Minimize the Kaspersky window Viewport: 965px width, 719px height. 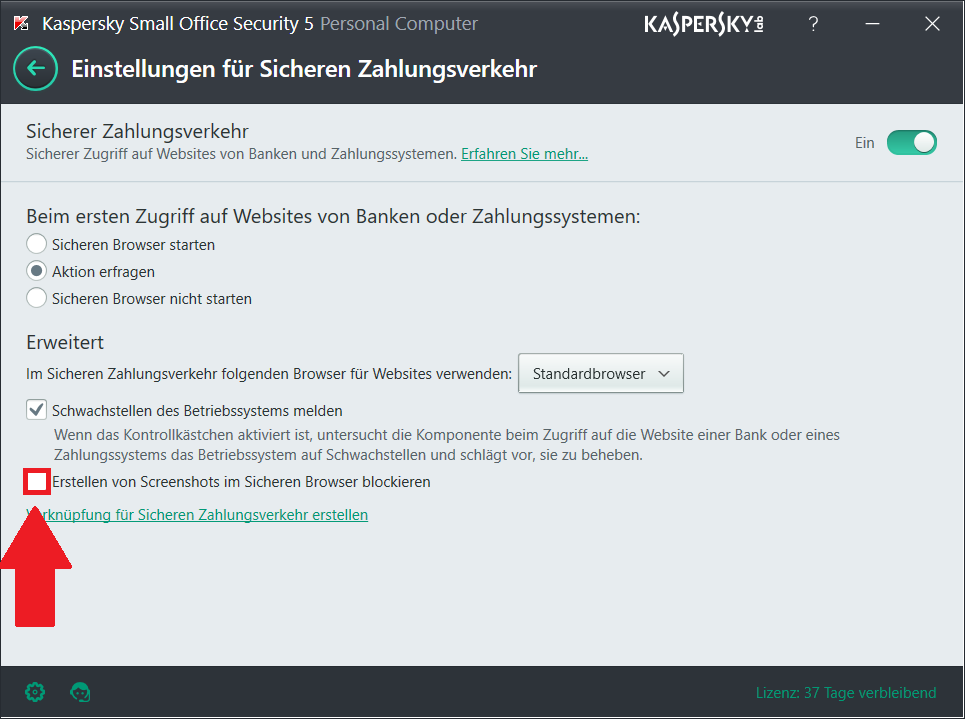[872, 24]
